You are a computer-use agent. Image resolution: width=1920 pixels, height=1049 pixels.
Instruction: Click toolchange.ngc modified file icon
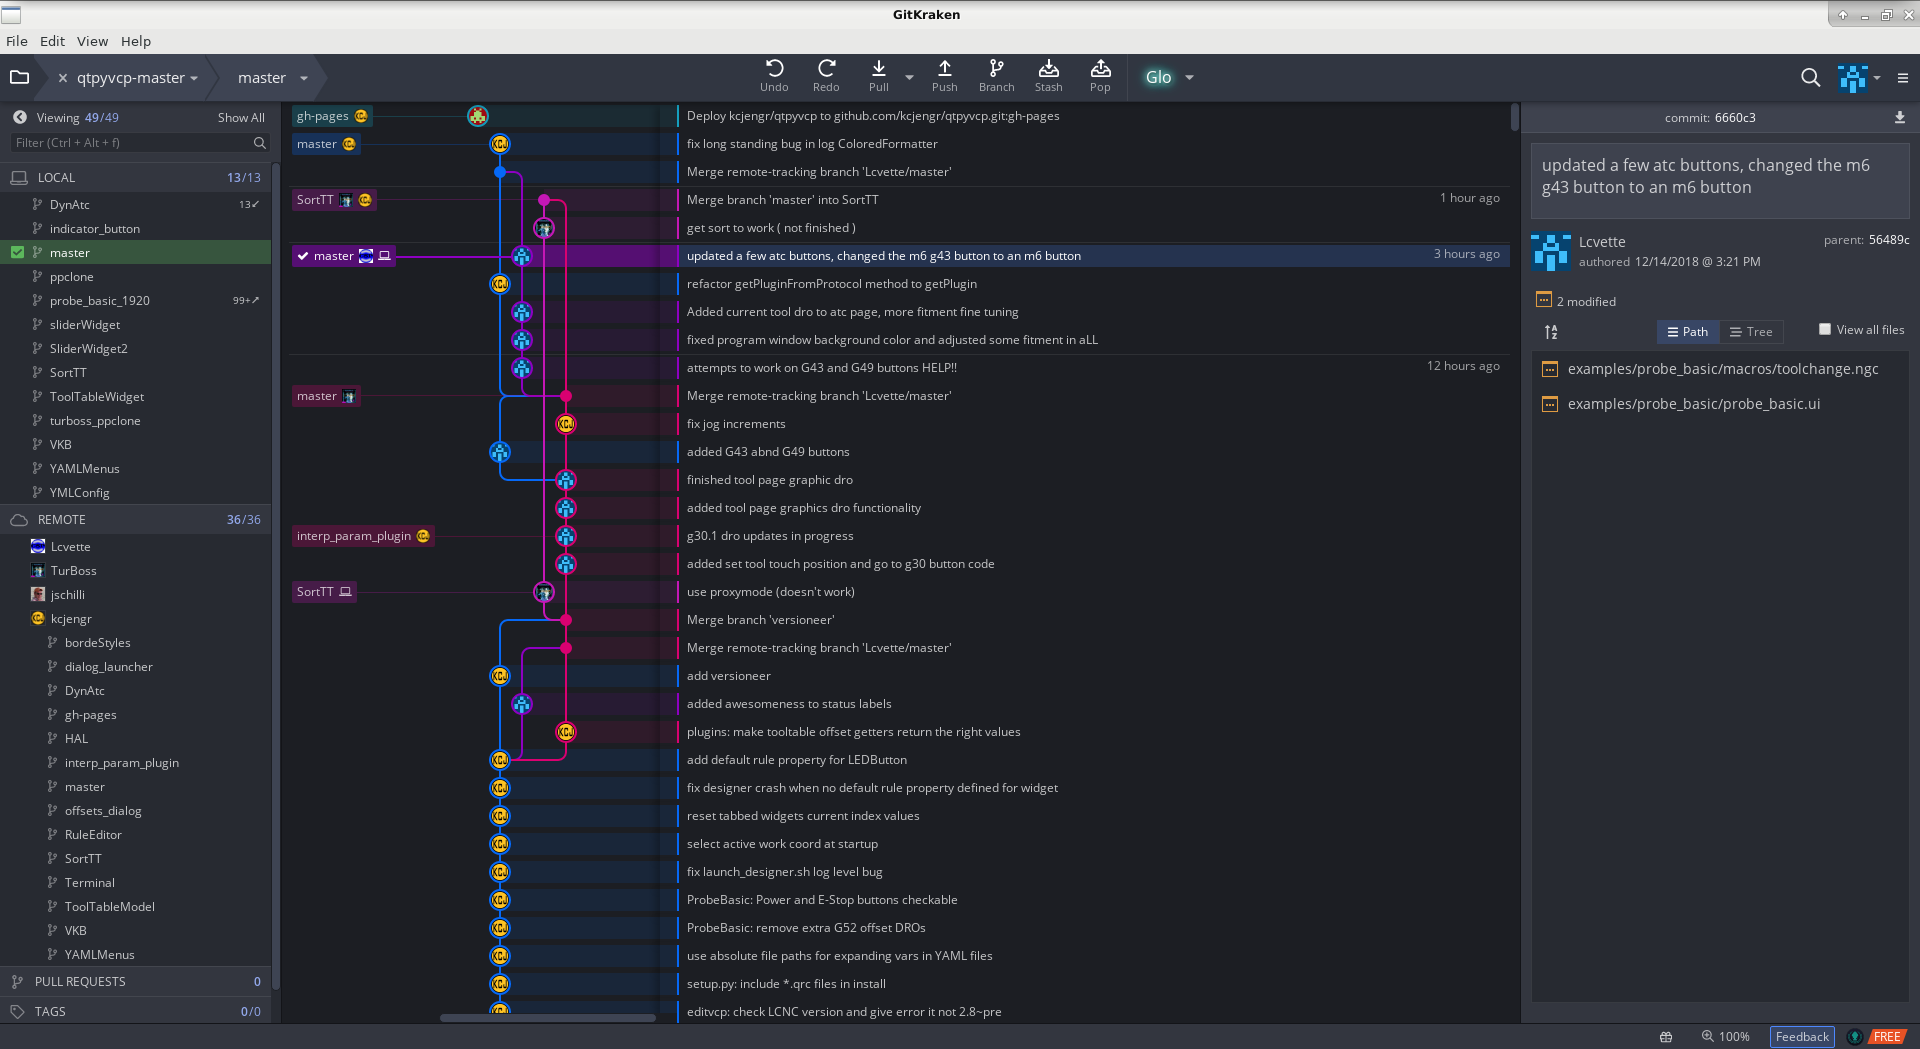[1550, 369]
